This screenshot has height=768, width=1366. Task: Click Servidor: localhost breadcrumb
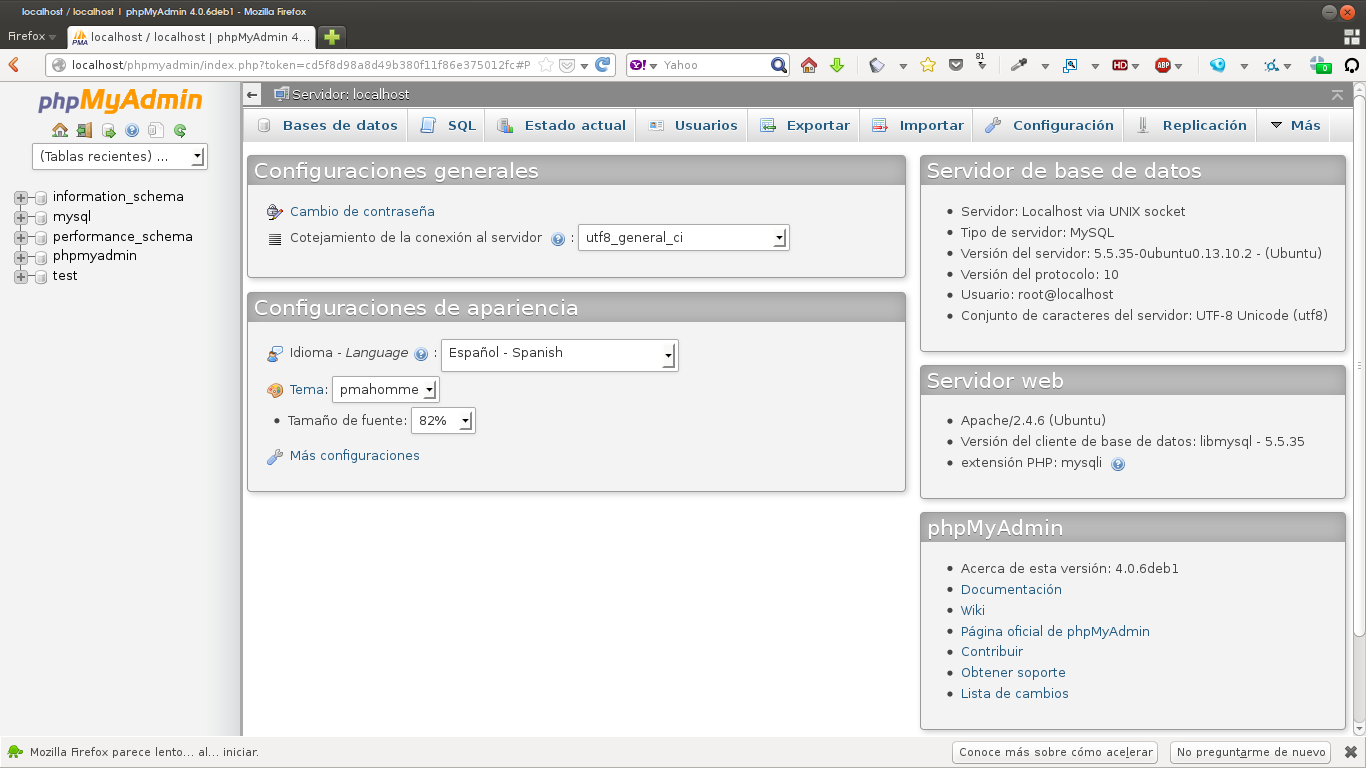[350, 94]
